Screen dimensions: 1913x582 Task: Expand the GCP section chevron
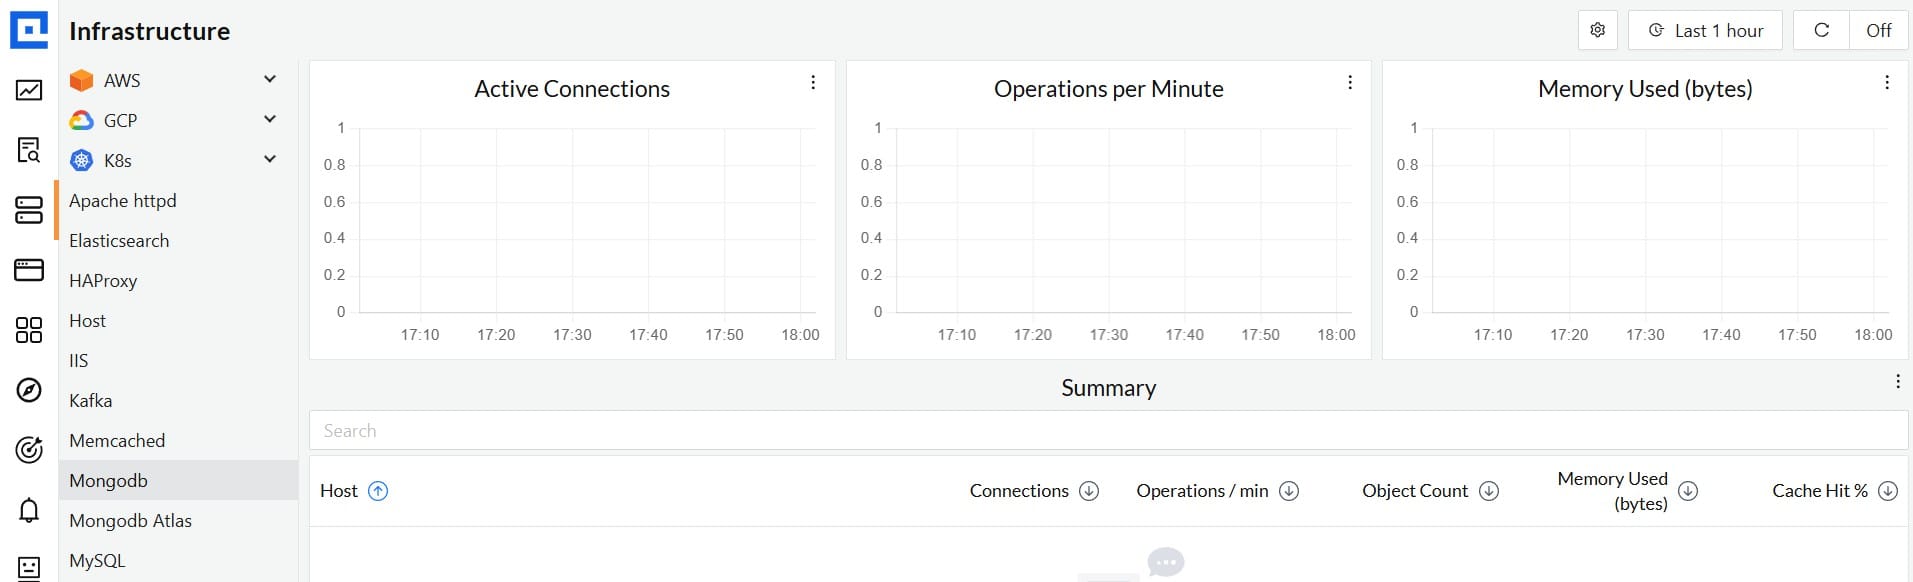pyautogui.click(x=270, y=119)
